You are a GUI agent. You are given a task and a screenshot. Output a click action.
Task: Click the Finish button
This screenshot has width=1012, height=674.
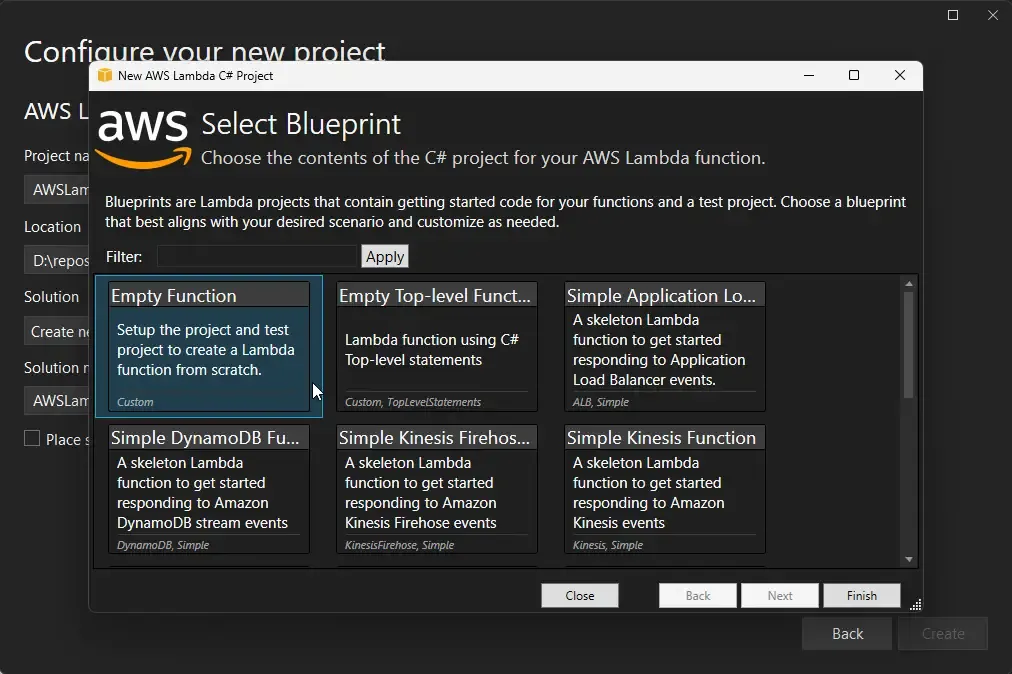(861, 595)
